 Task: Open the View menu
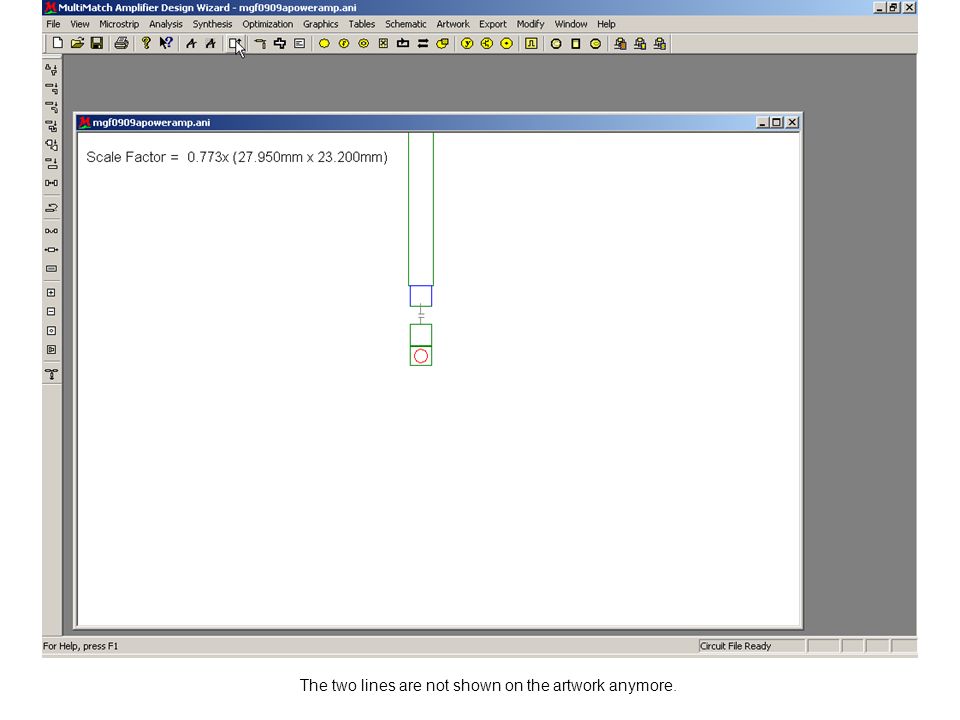[x=80, y=24]
